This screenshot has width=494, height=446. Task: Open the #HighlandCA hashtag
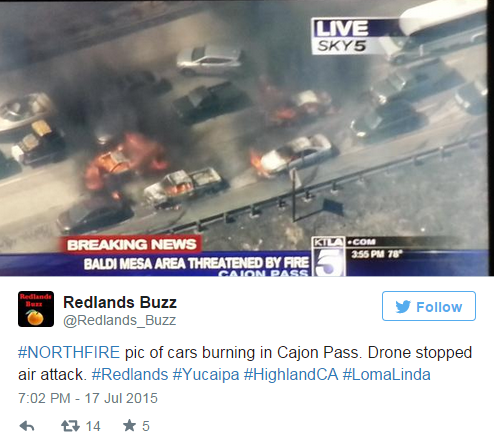[291, 374]
